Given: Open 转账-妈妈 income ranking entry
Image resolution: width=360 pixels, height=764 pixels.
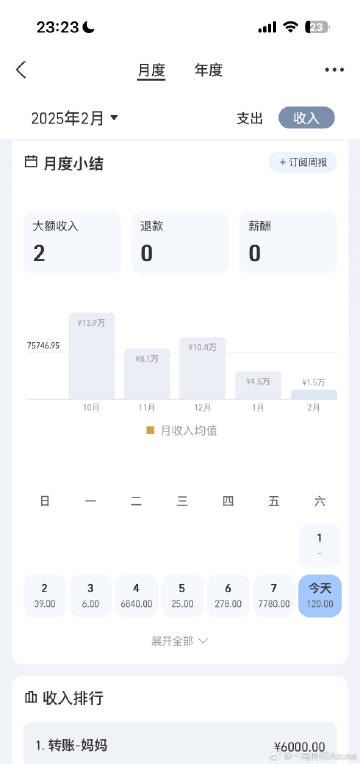Looking at the screenshot, I should point(180,745).
